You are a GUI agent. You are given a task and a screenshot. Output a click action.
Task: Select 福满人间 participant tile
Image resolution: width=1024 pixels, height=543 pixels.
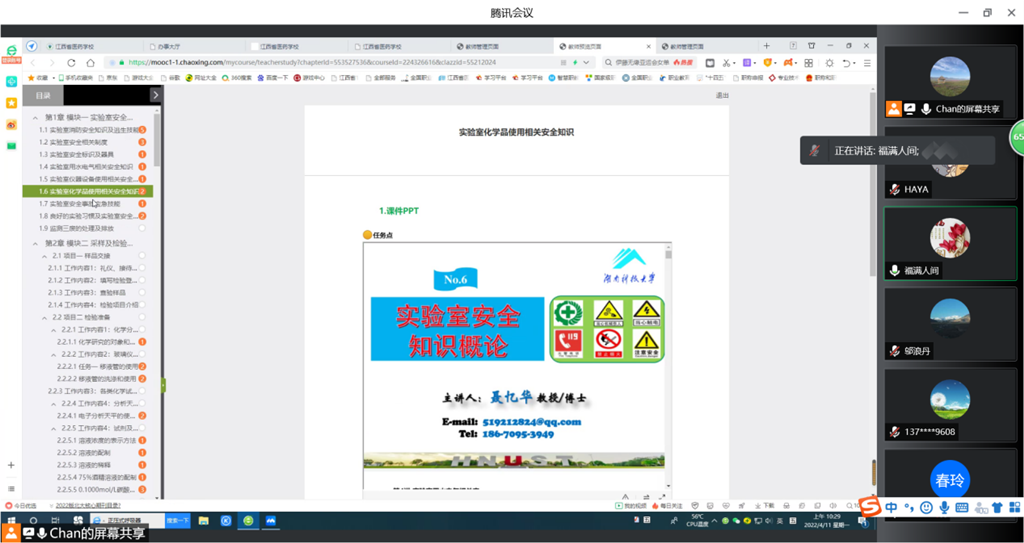coord(950,243)
